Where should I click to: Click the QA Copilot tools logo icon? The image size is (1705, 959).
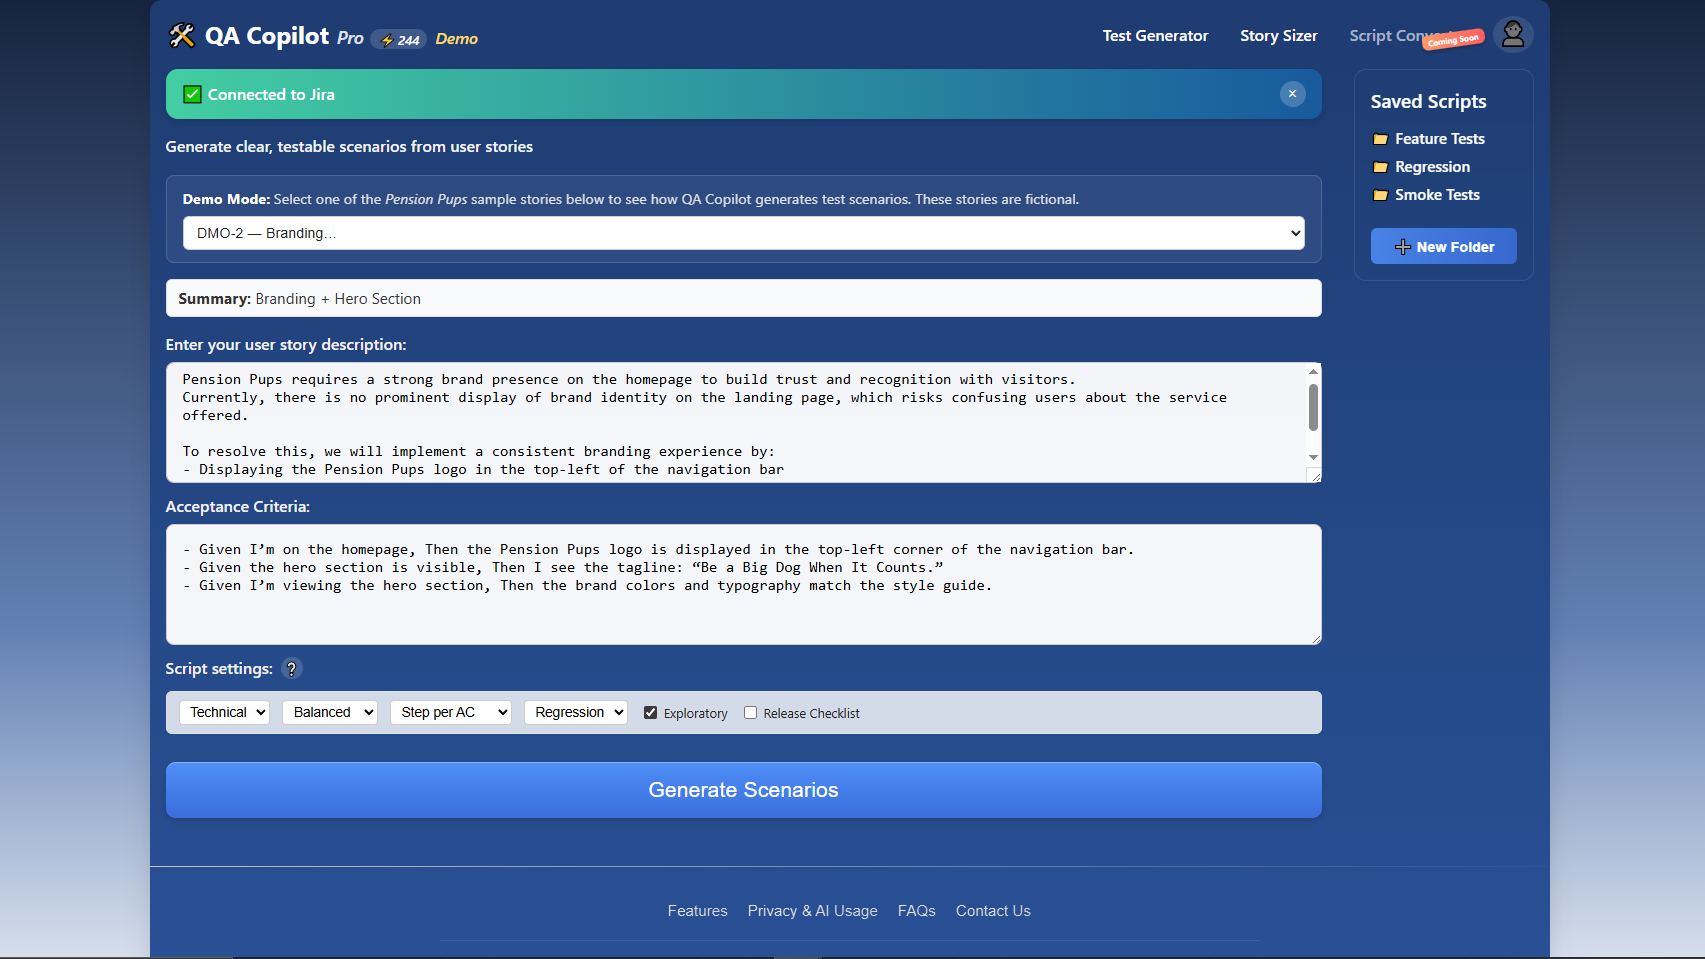pos(182,36)
